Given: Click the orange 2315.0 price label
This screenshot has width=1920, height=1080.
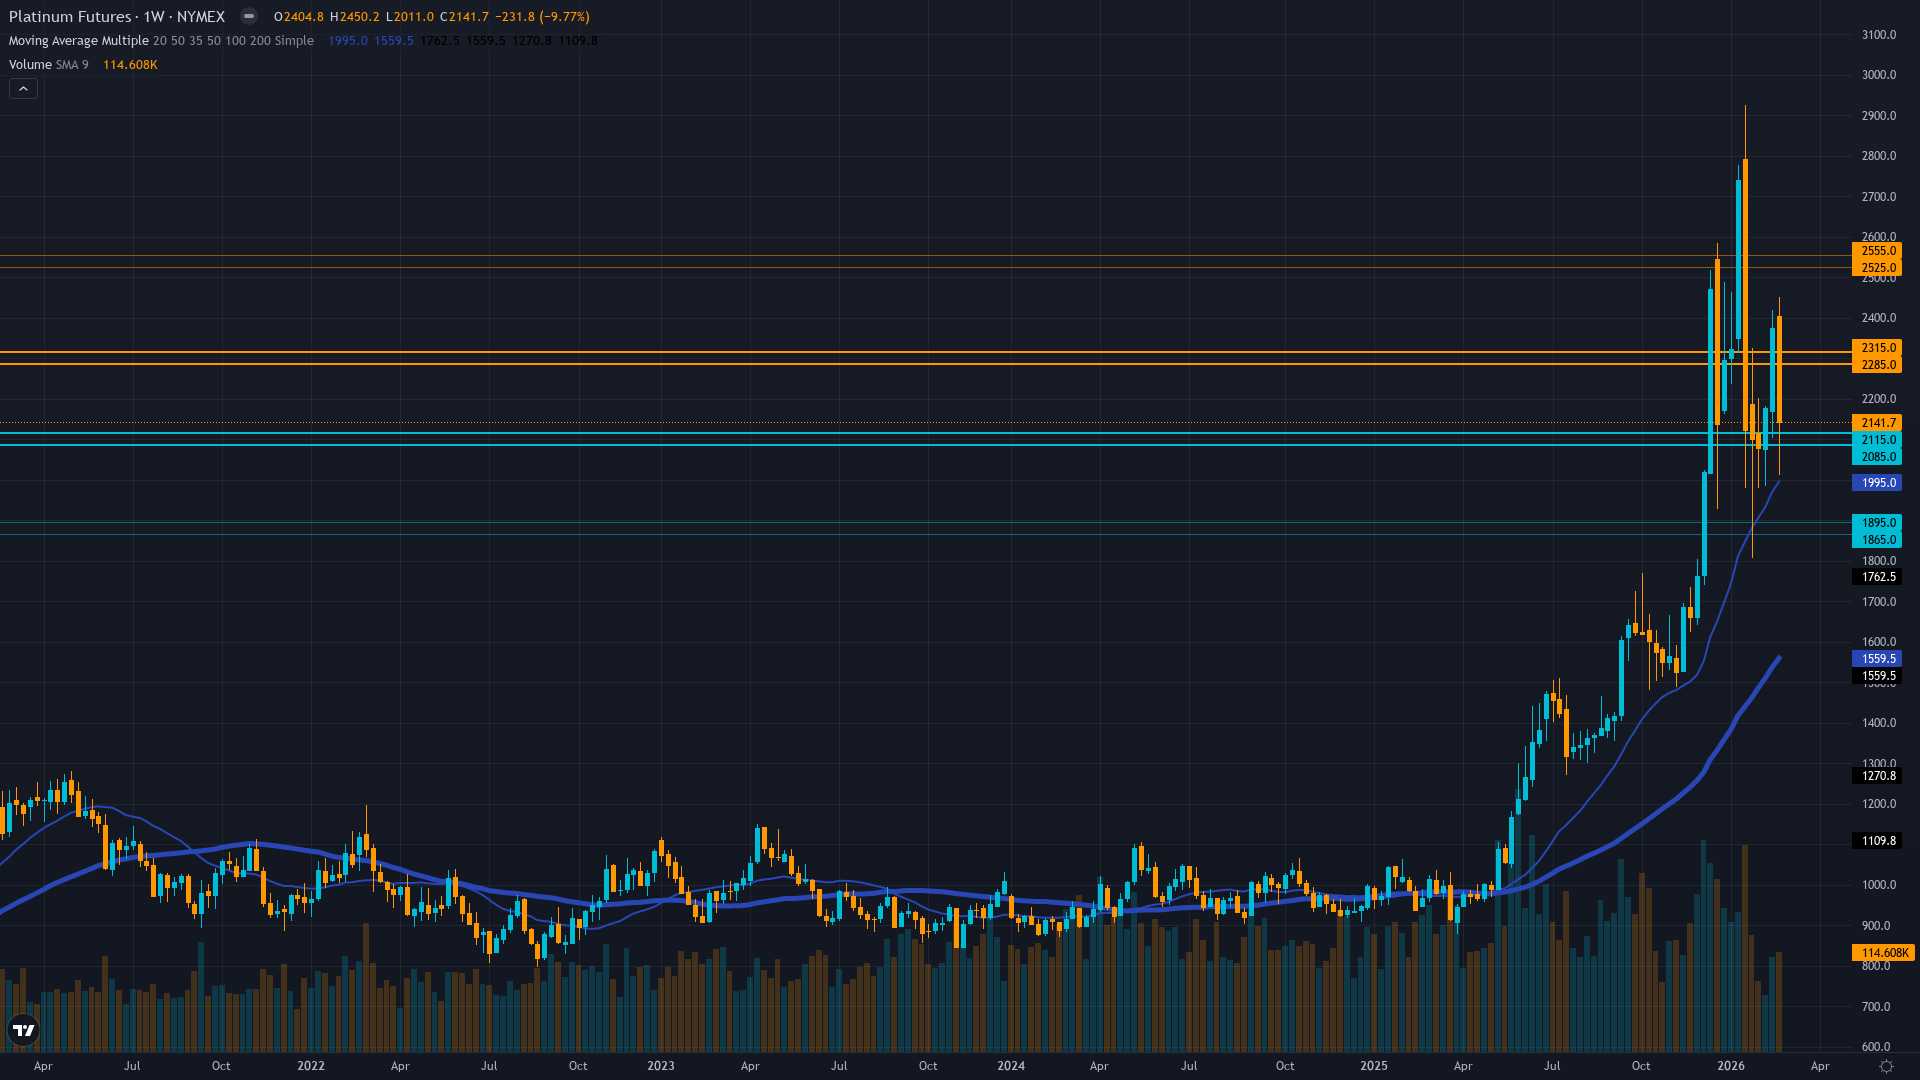Looking at the screenshot, I should [x=1878, y=348].
